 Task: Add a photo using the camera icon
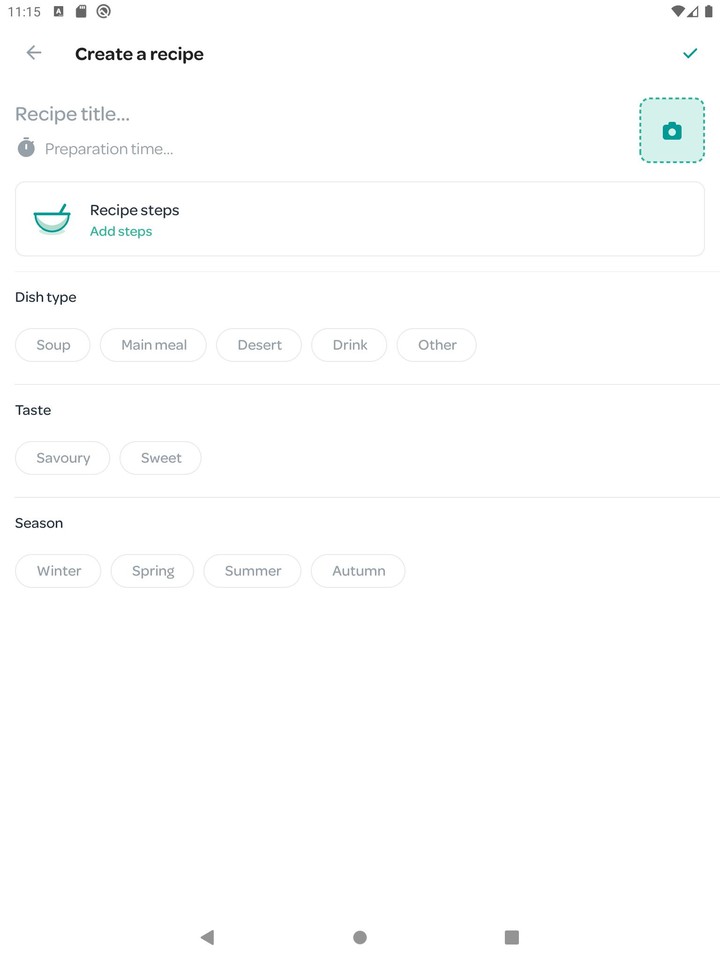click(x=672, y=130)
